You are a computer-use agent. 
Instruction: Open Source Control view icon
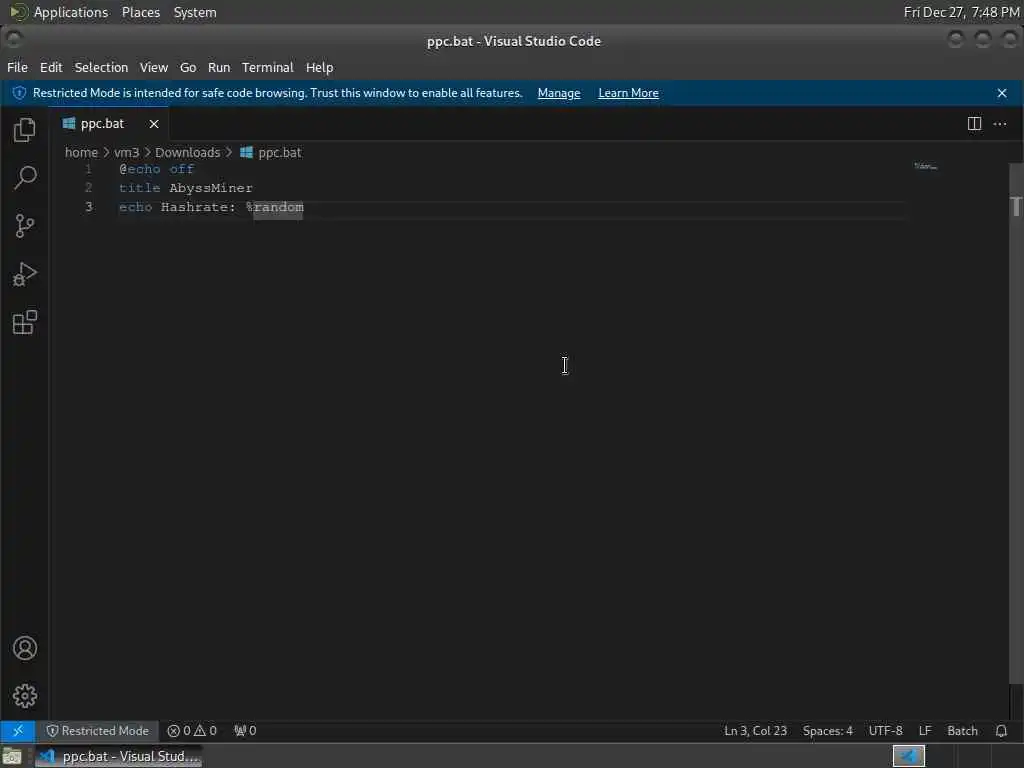coord(25,226)
